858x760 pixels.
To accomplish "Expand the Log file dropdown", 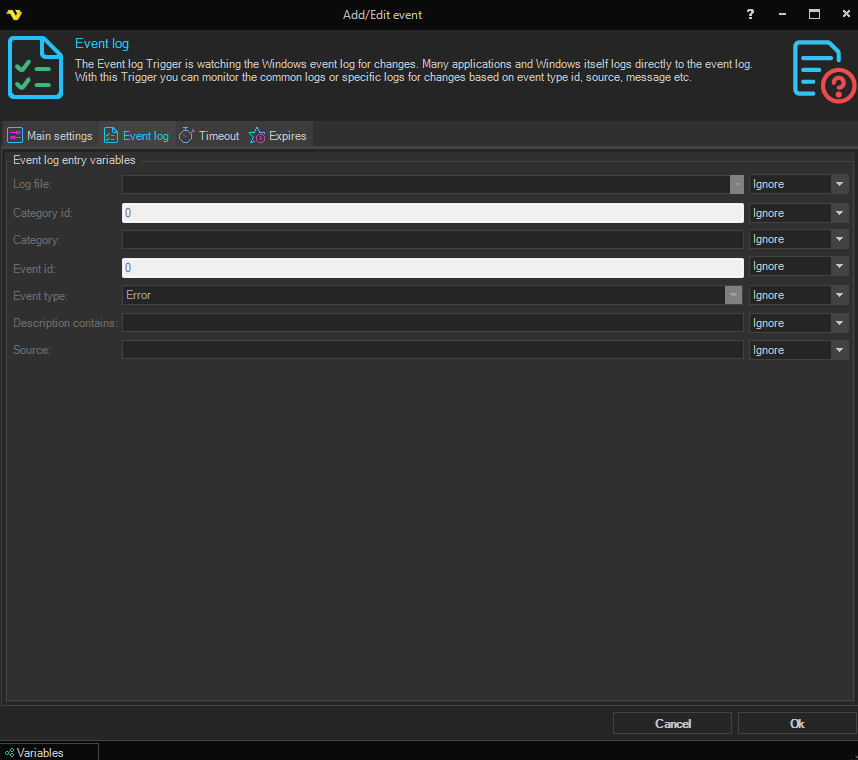I will point(736,185).
